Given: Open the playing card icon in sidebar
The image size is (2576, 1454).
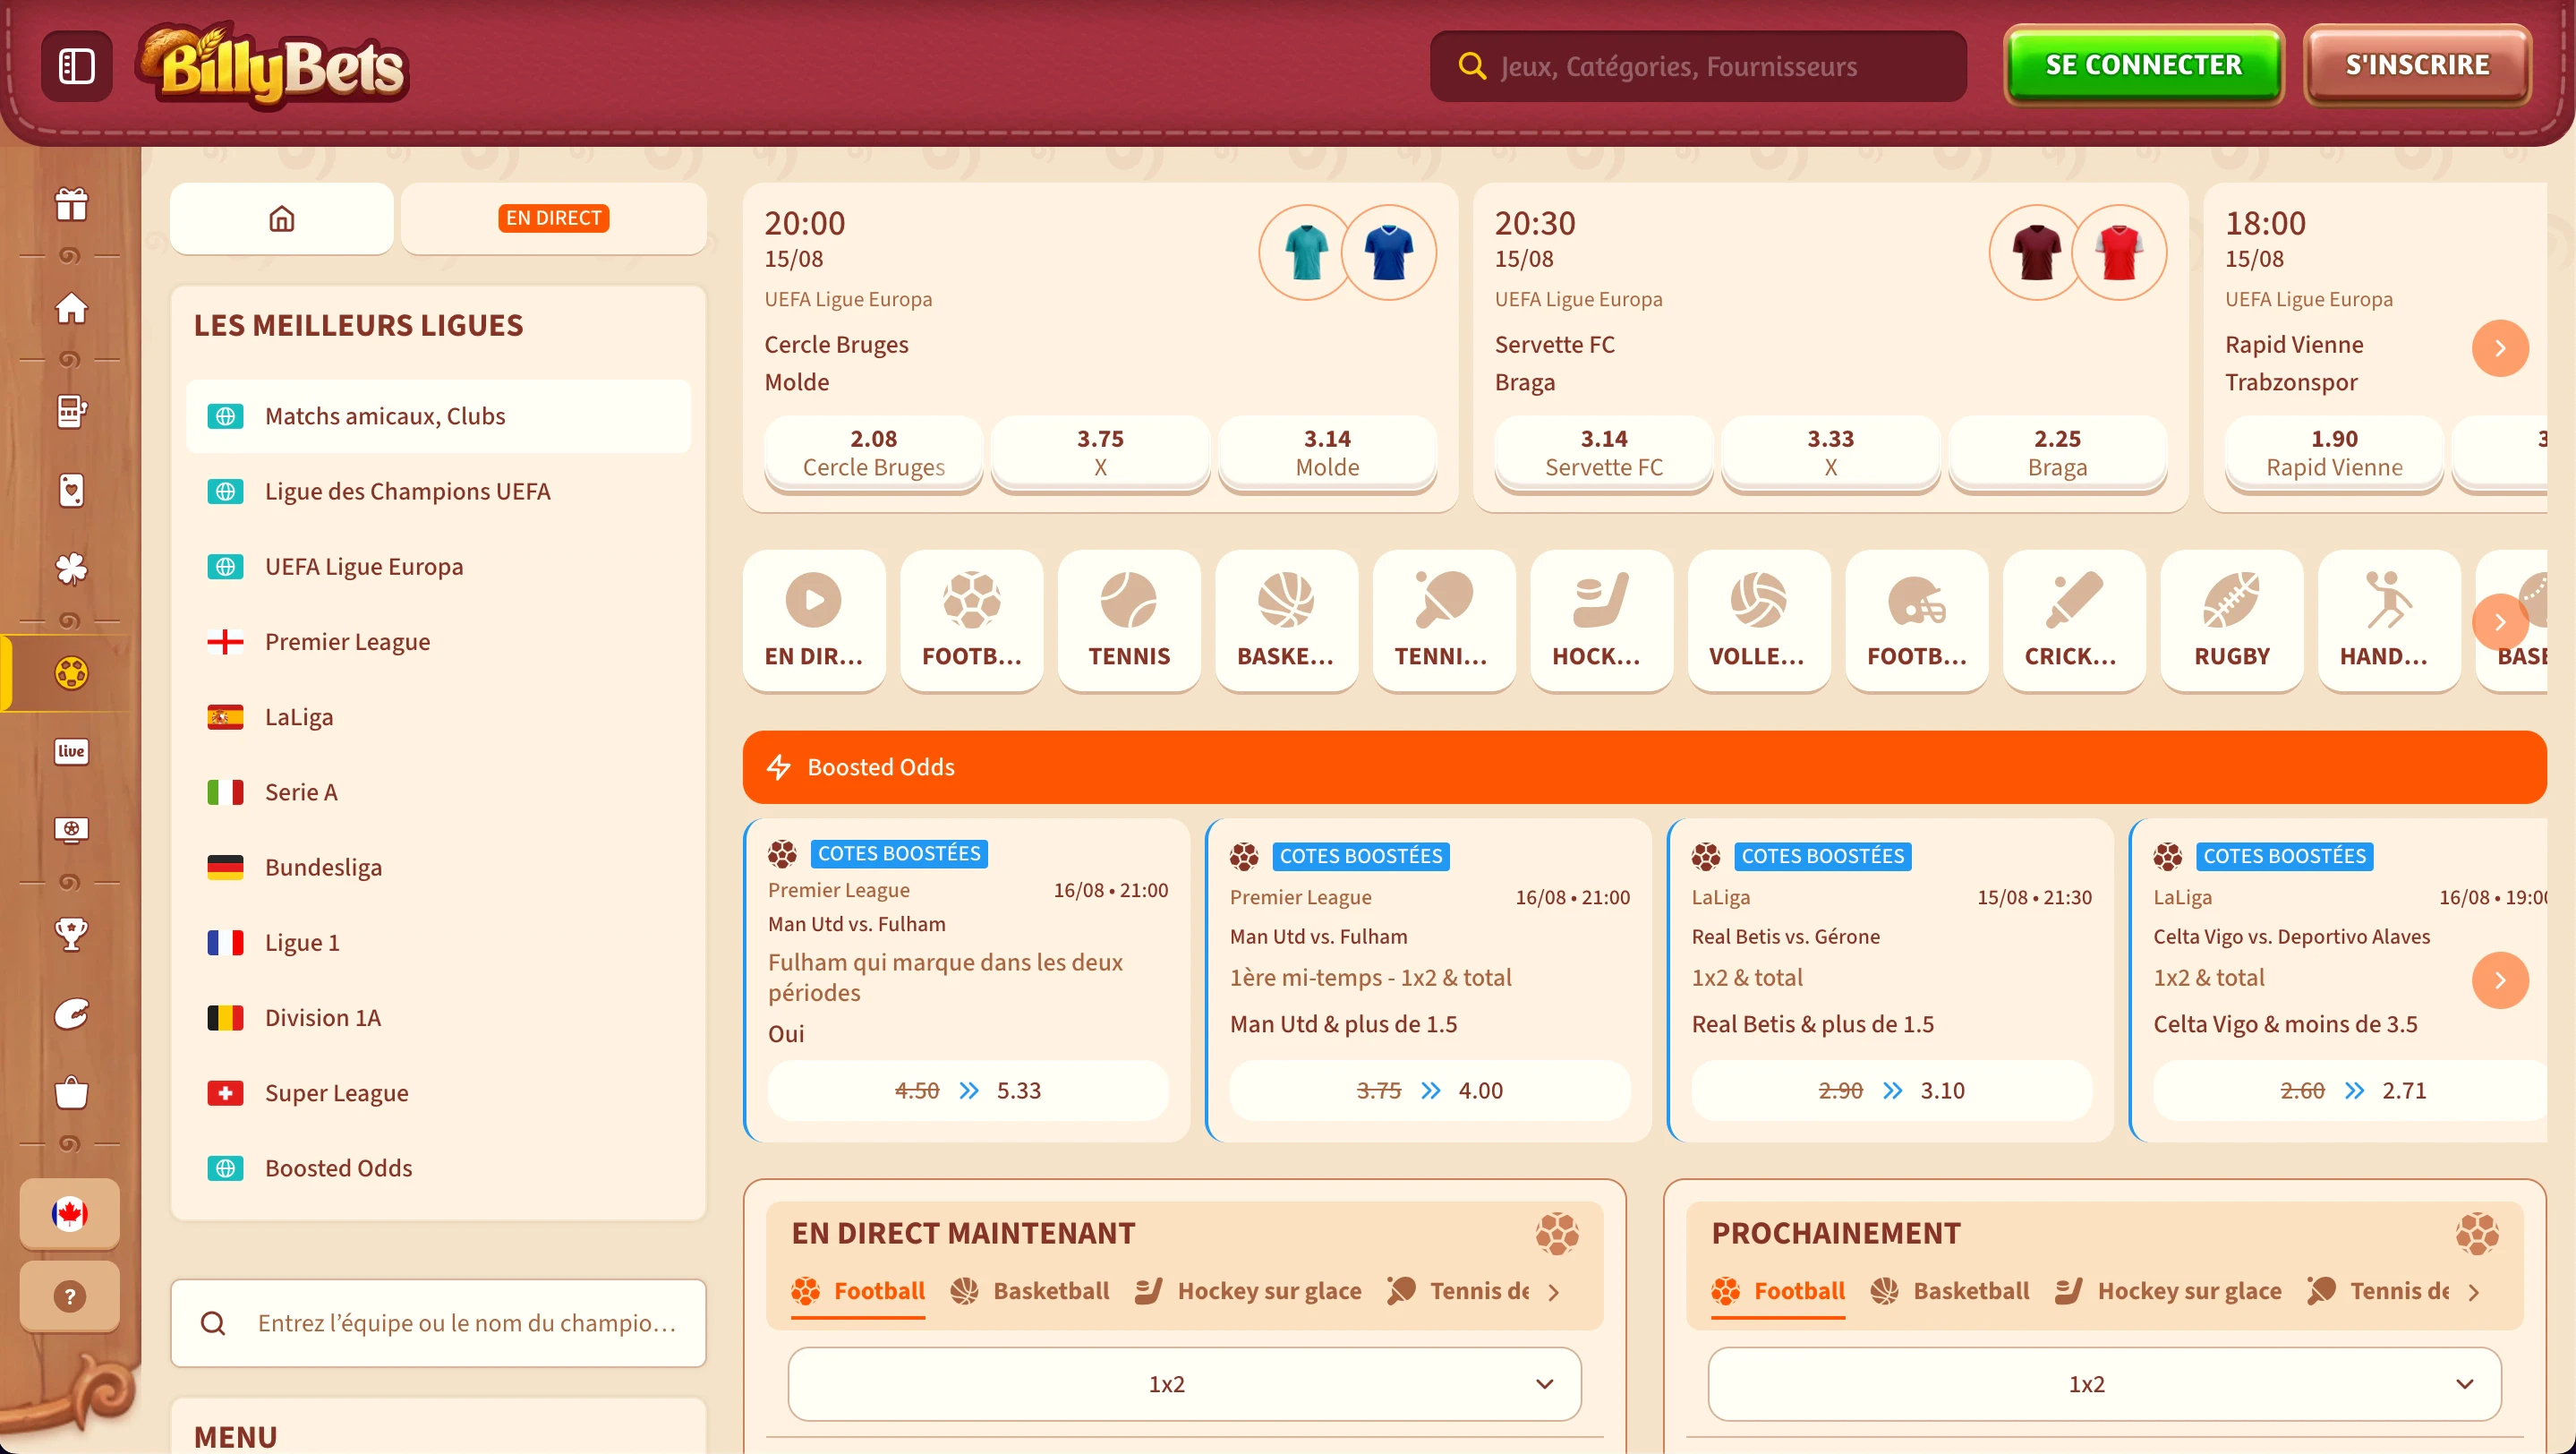Looking at the screenshot, I should click(x=71, y=490).
